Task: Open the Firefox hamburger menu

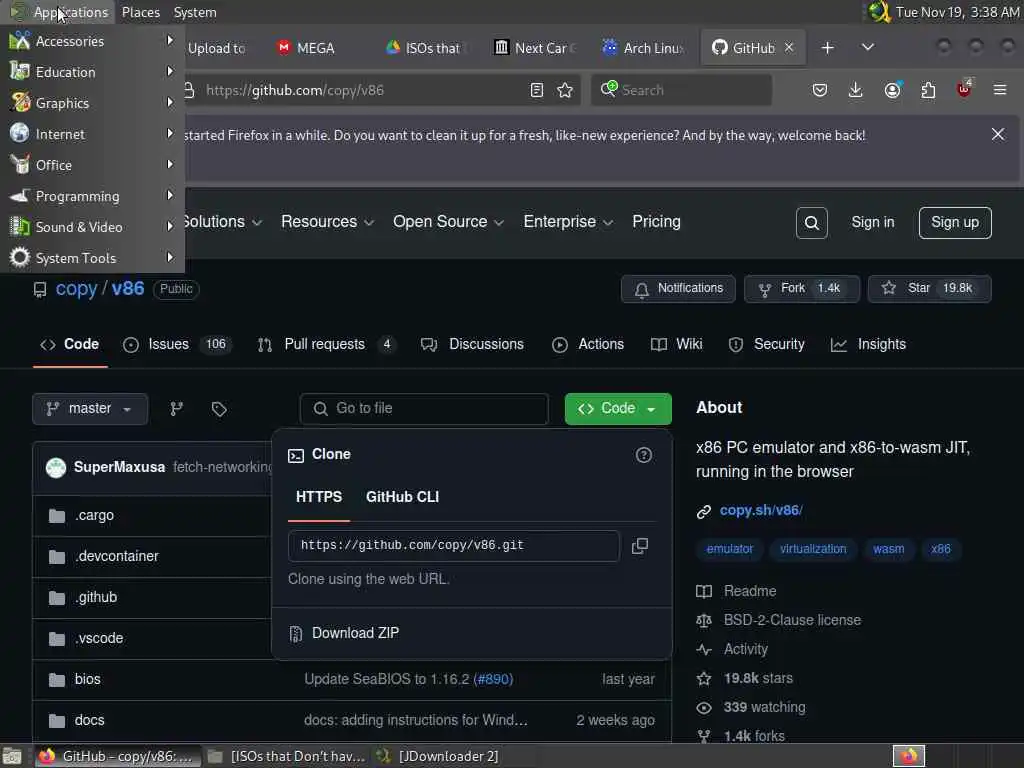Action: pyautogui.click(x=1000, y=89)
